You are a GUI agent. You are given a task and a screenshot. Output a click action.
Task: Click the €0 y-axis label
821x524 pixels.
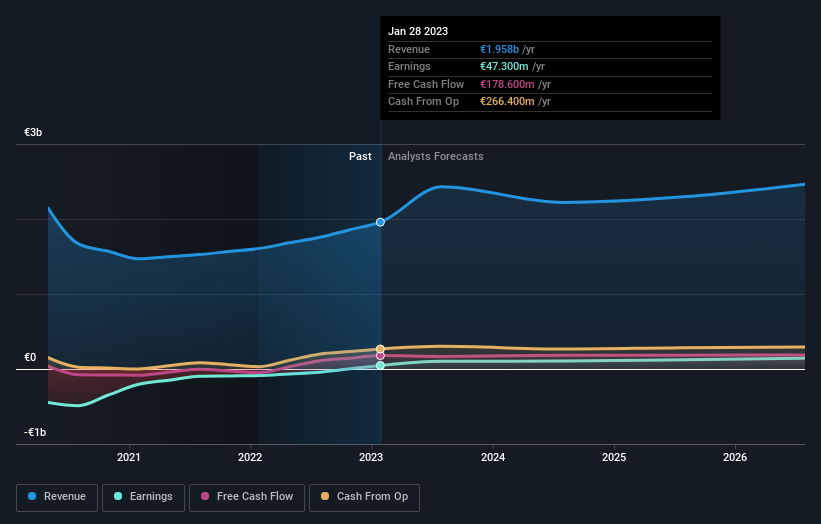(30, 358)
